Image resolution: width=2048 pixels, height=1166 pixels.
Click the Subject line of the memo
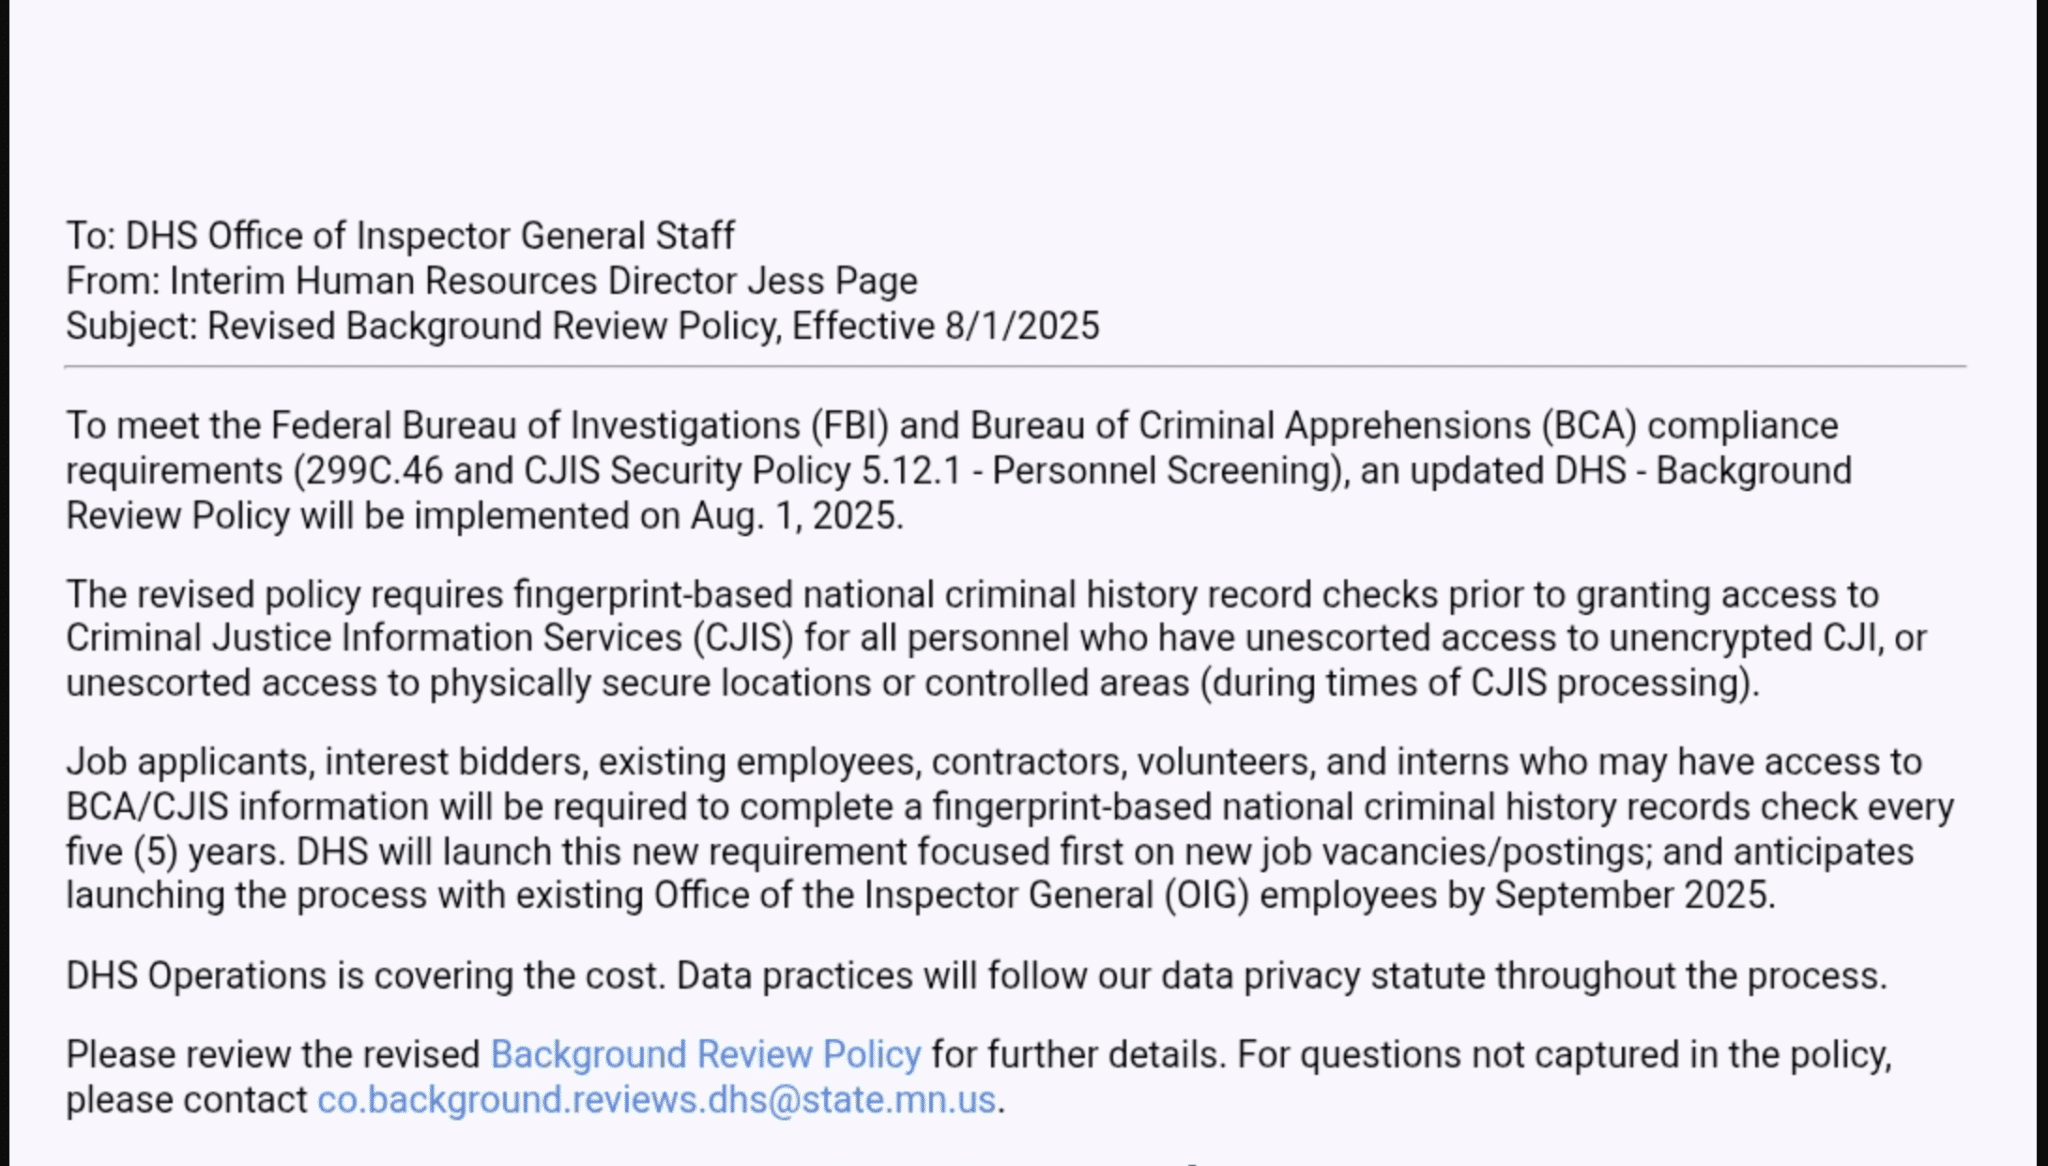pyautogui.click(x=582, y=326)
